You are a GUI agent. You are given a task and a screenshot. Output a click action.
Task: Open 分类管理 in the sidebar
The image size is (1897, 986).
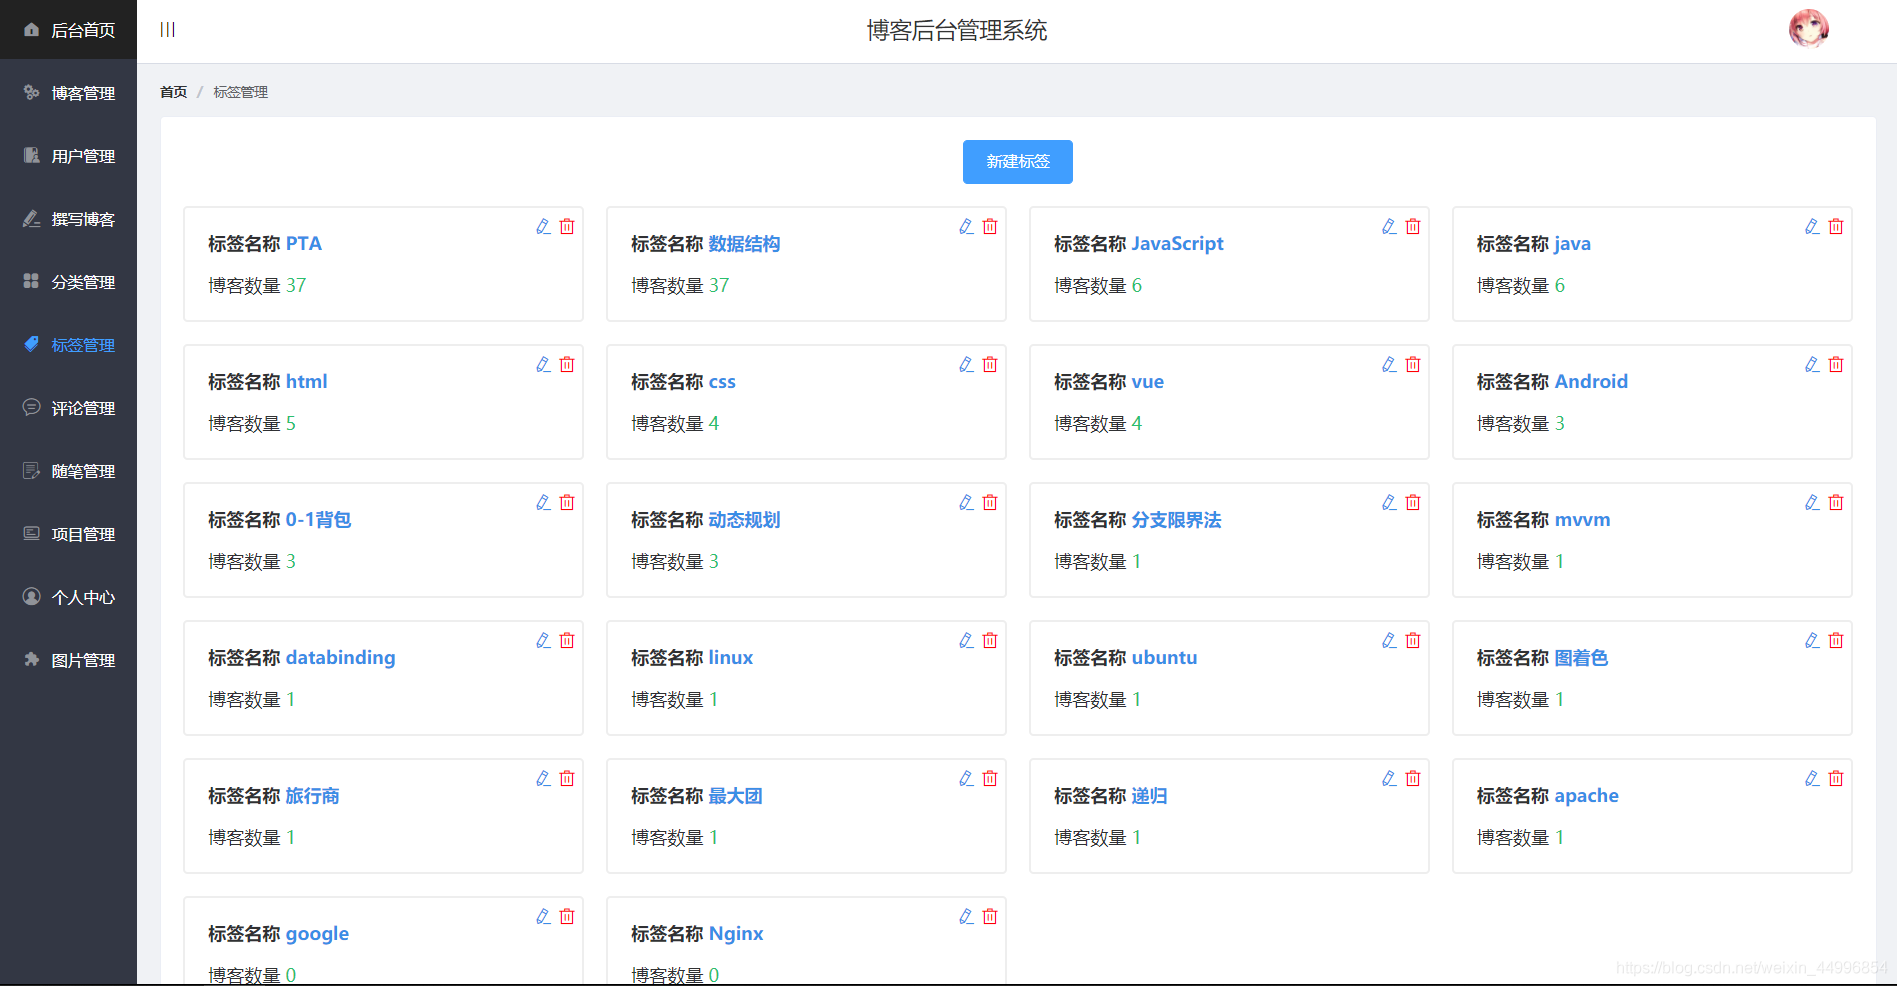pyautogui.click(x=68, y=282)
